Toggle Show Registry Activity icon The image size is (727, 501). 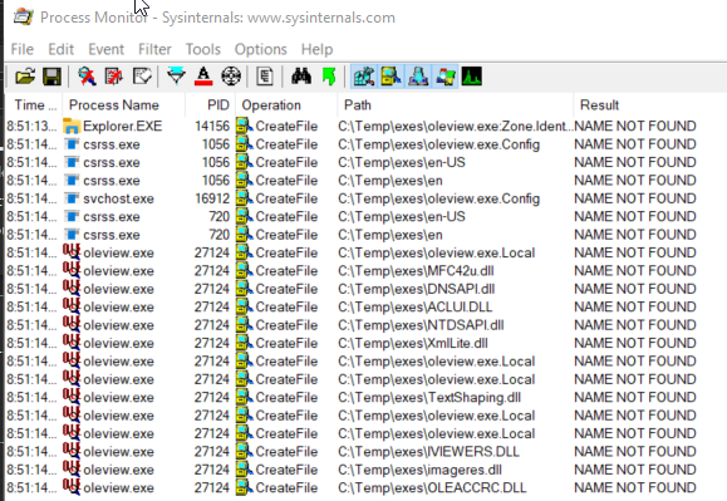[364, 76]
